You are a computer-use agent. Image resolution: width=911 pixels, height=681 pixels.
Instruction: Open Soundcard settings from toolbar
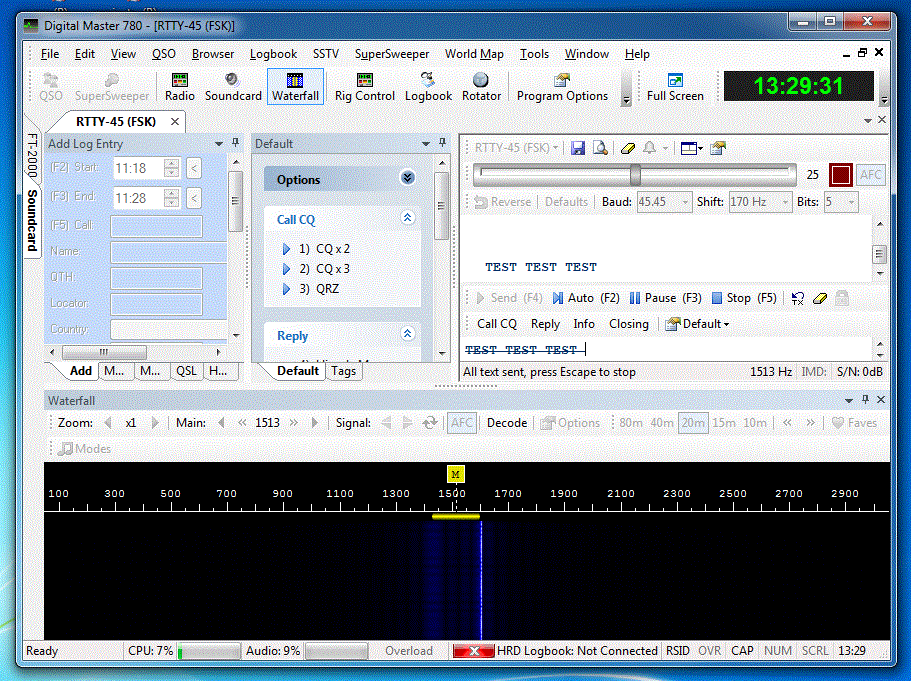click(x=233, y=87)
